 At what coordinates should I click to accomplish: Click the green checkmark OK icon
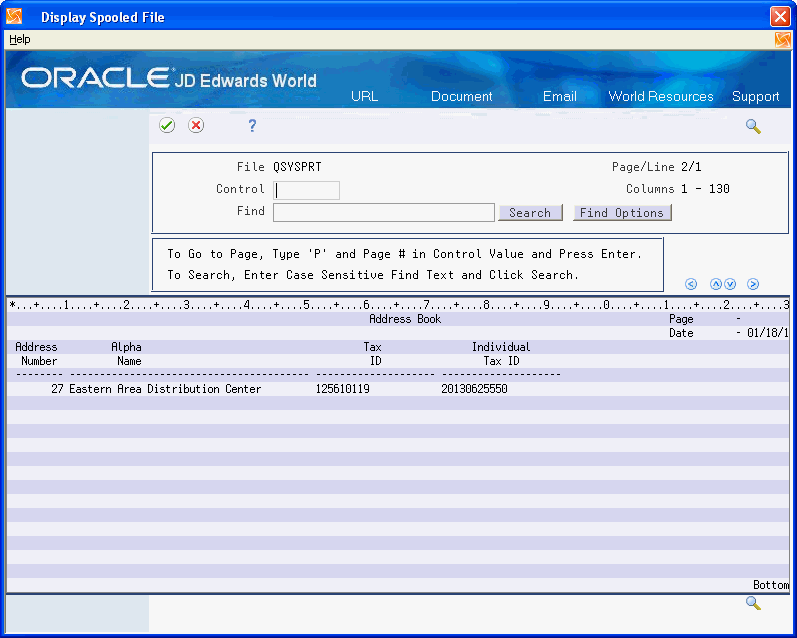point(167,125)
